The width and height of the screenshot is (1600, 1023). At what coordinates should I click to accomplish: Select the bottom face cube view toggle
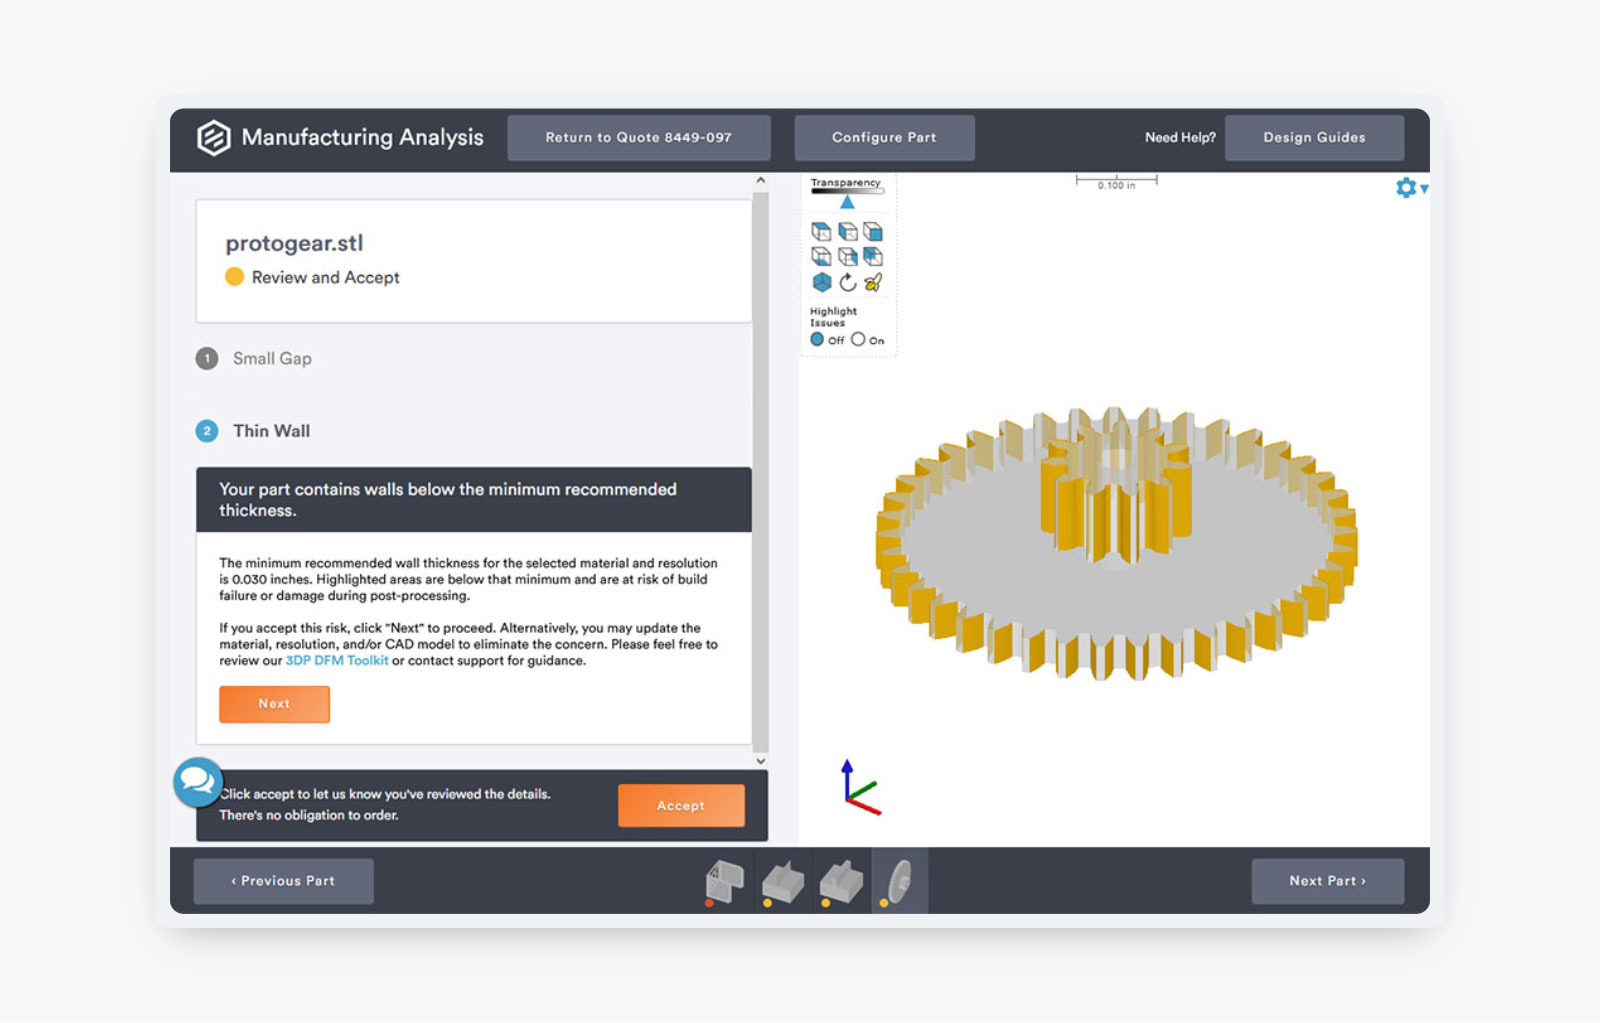point(821,257)
